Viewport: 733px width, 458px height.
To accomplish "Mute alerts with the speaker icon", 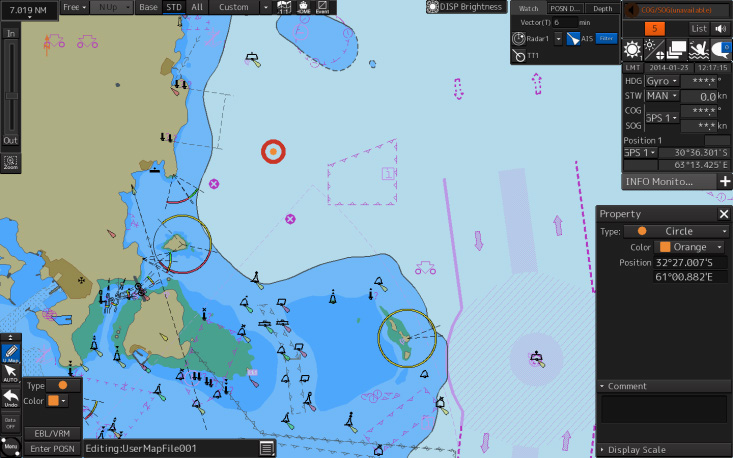I will [720, 29].
